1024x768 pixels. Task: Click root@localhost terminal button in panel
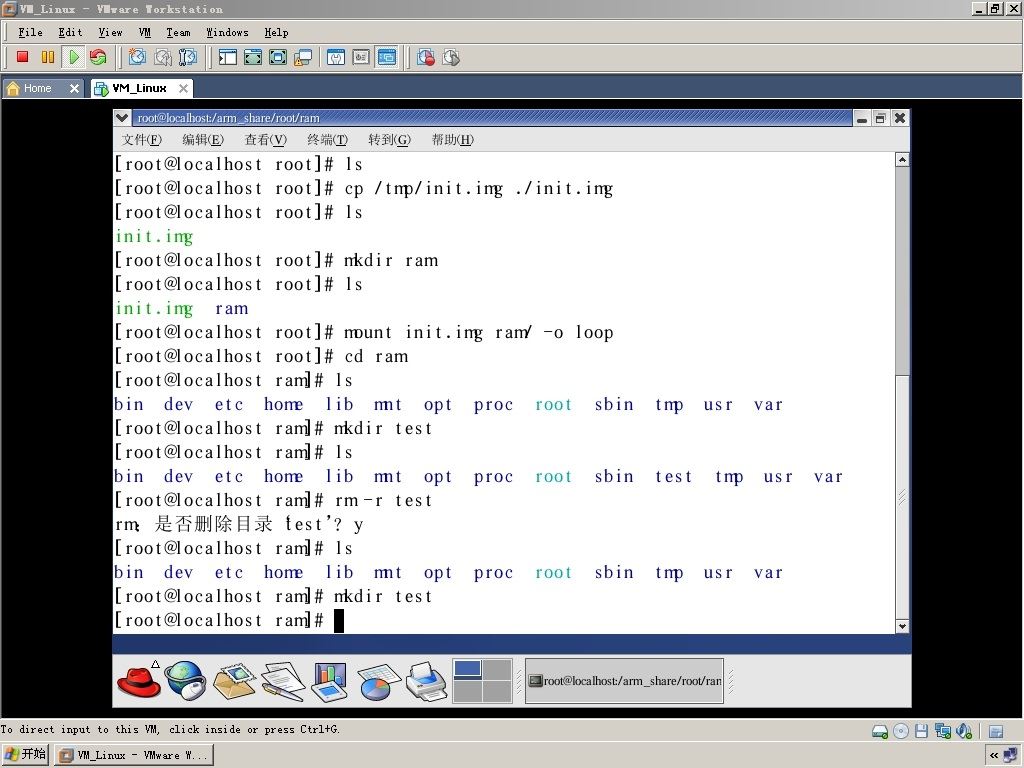(x=624, y=681)
